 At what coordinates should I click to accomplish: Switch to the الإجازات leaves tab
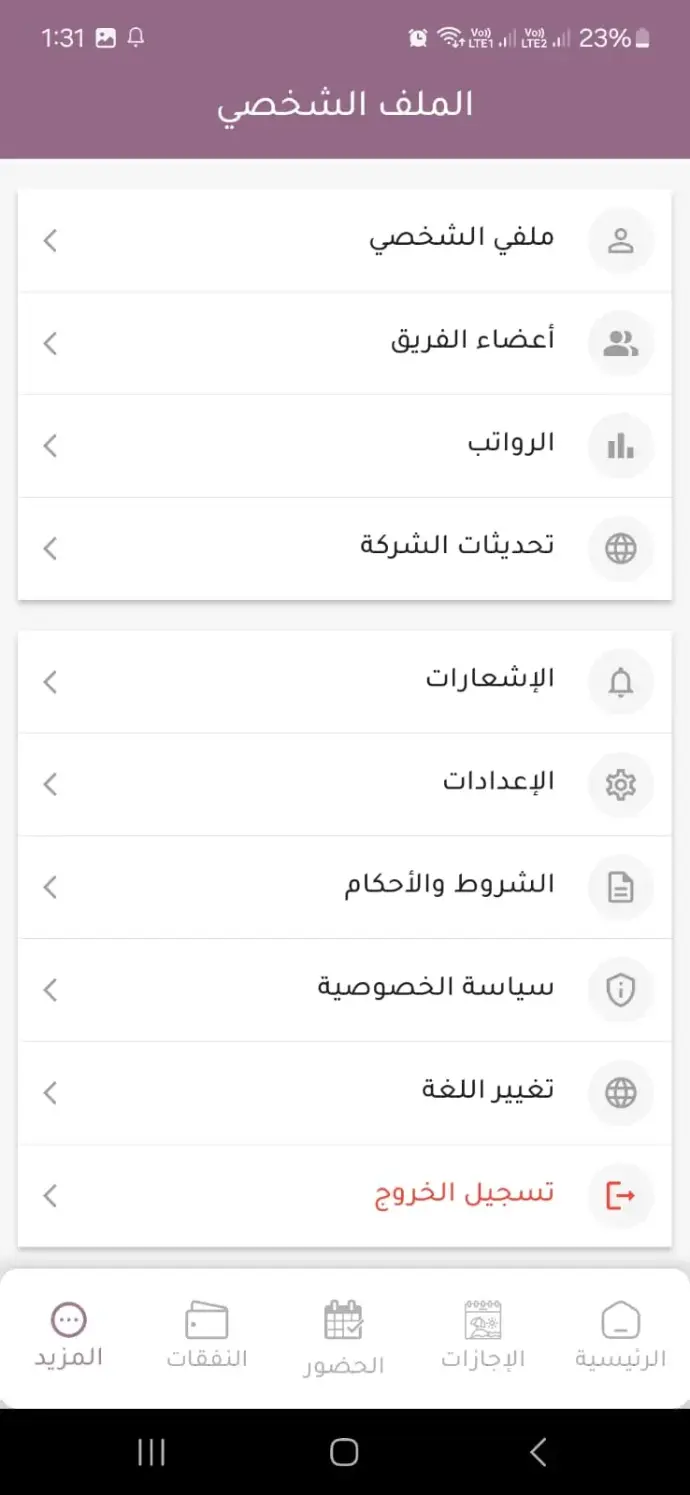(x=483, y=1334)
